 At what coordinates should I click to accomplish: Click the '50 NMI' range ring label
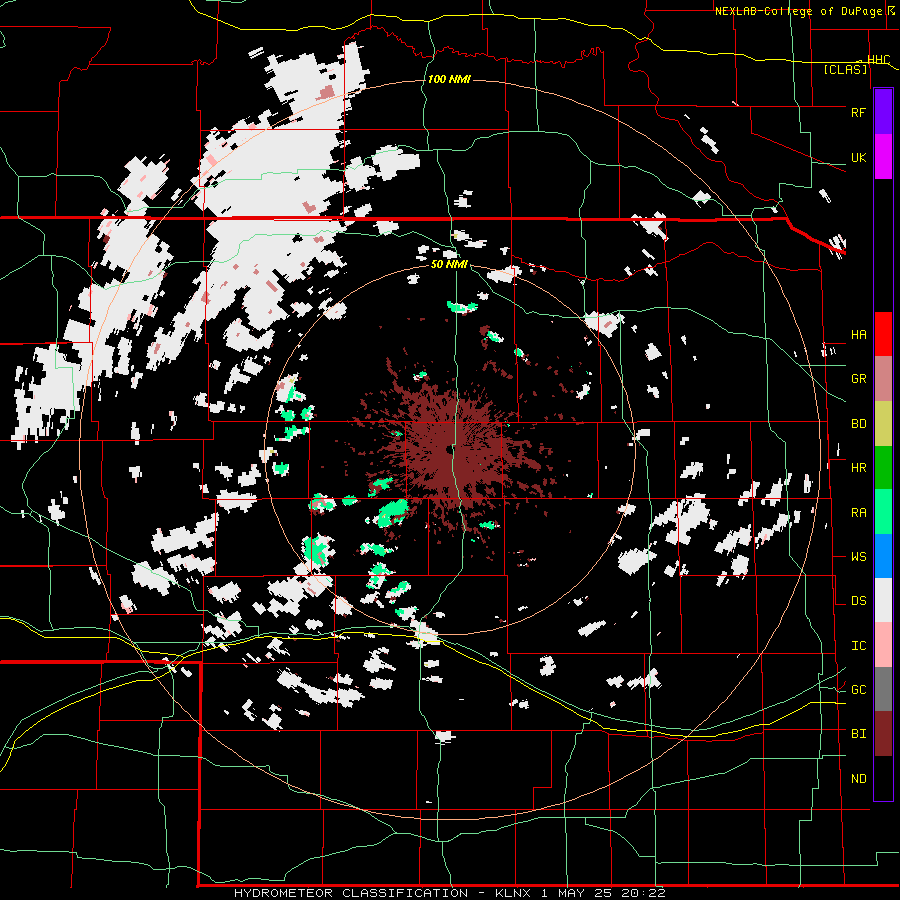click(449, 264)
